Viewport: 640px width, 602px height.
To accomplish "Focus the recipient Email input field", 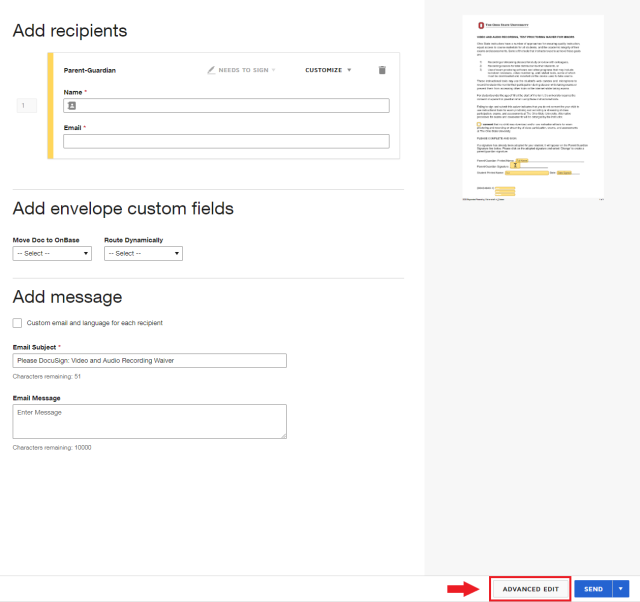I will (226, 141).
